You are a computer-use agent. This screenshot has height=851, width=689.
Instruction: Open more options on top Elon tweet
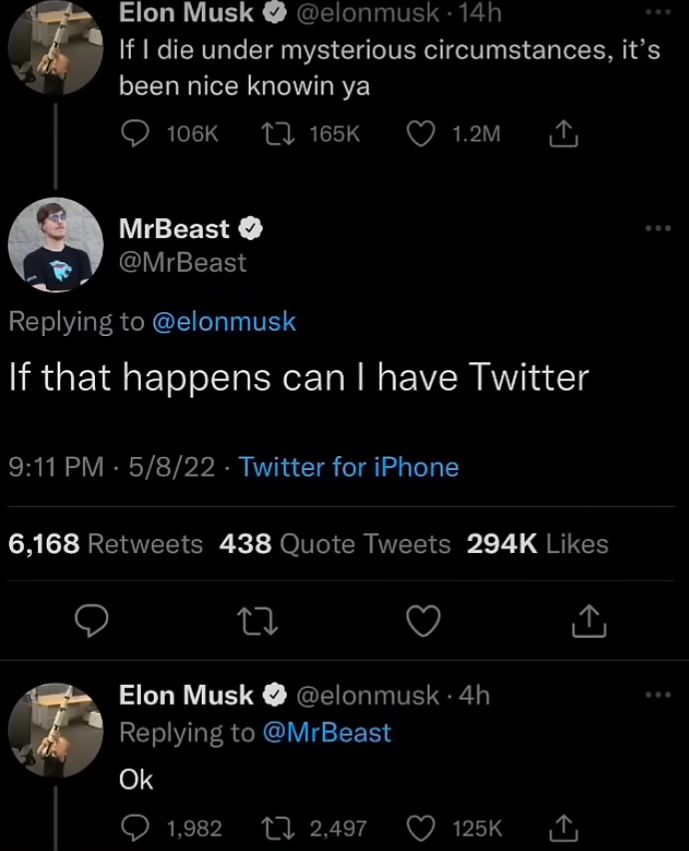[x=656, y=12]
